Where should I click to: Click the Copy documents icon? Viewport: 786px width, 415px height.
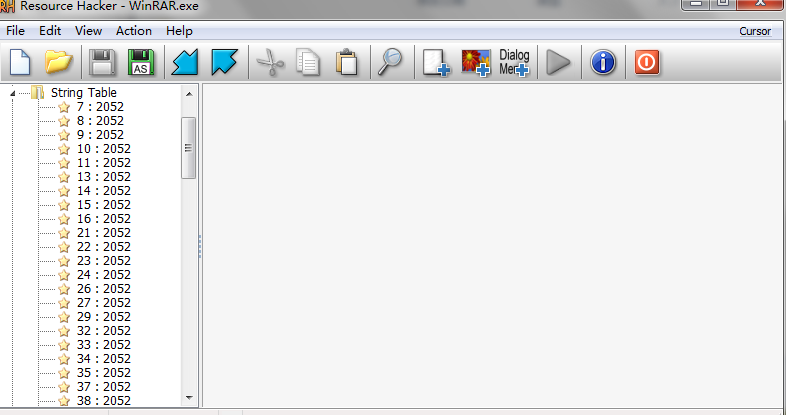point(308,62)
